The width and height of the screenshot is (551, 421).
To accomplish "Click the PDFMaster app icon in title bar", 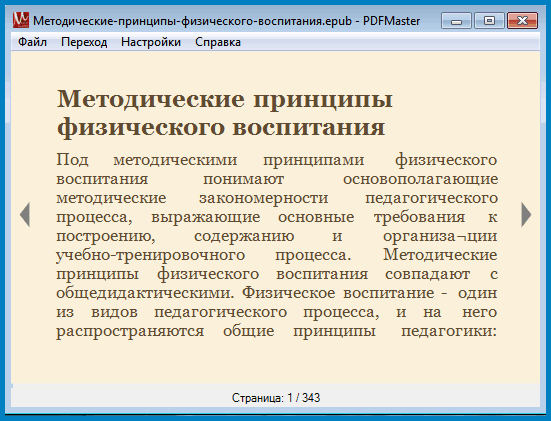I will click(20, 20).
